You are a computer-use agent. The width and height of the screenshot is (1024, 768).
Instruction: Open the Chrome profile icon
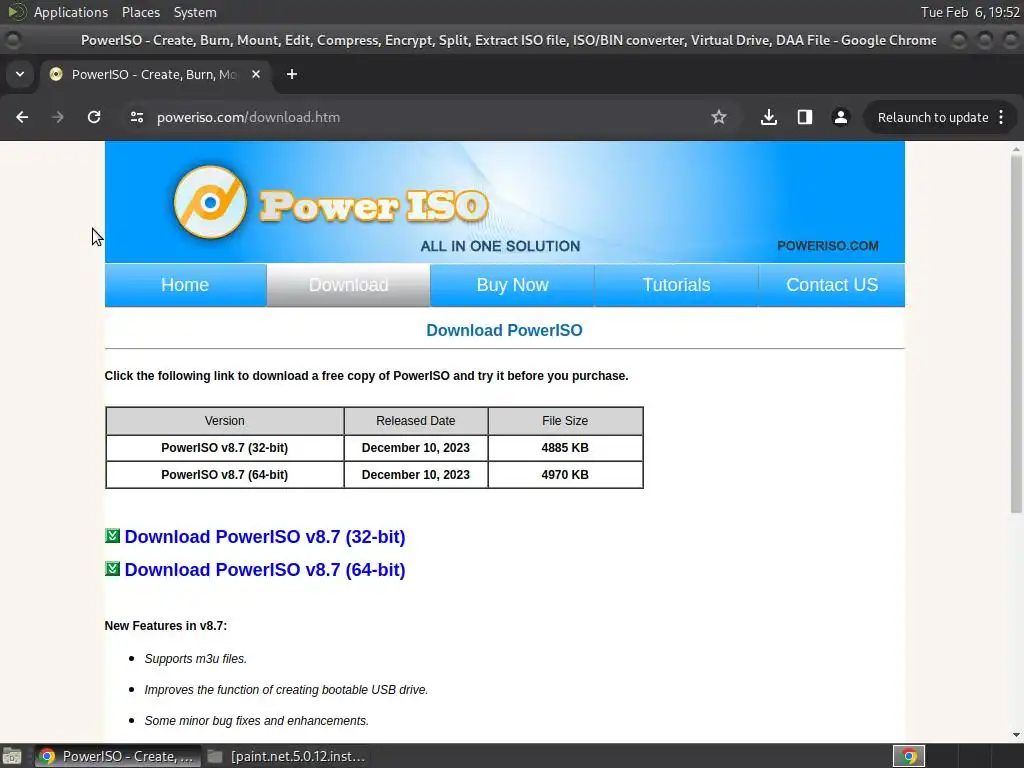[x=840, y=117]
